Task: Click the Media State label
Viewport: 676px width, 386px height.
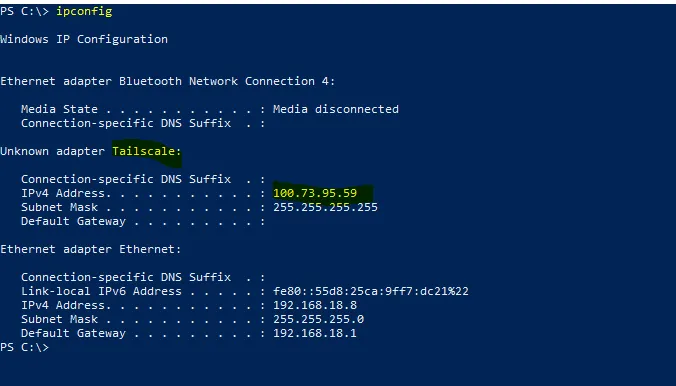Action: coord(59,109)
